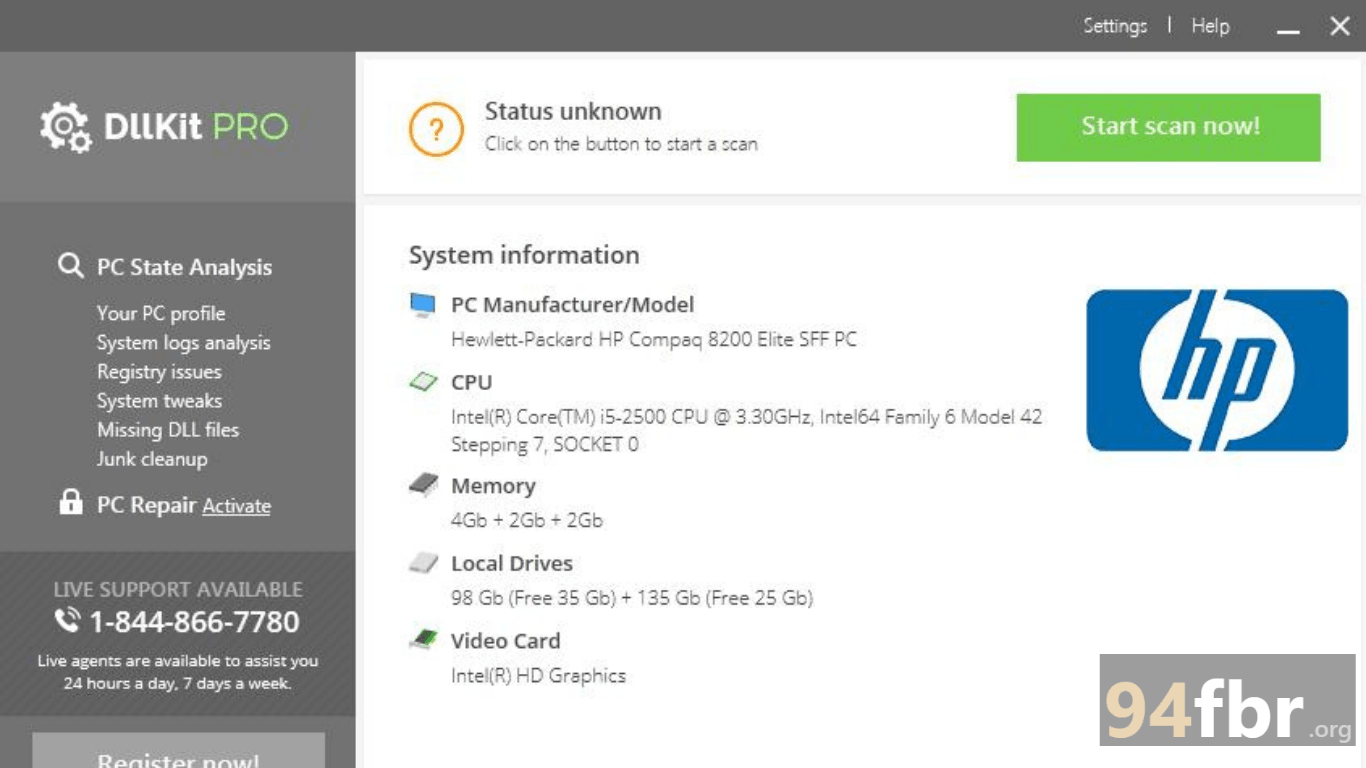Click the Intel Core i5-2500 CPU description
This screenshot has width=1366, height=768.
pyautogui.click(x=746, y=430)
